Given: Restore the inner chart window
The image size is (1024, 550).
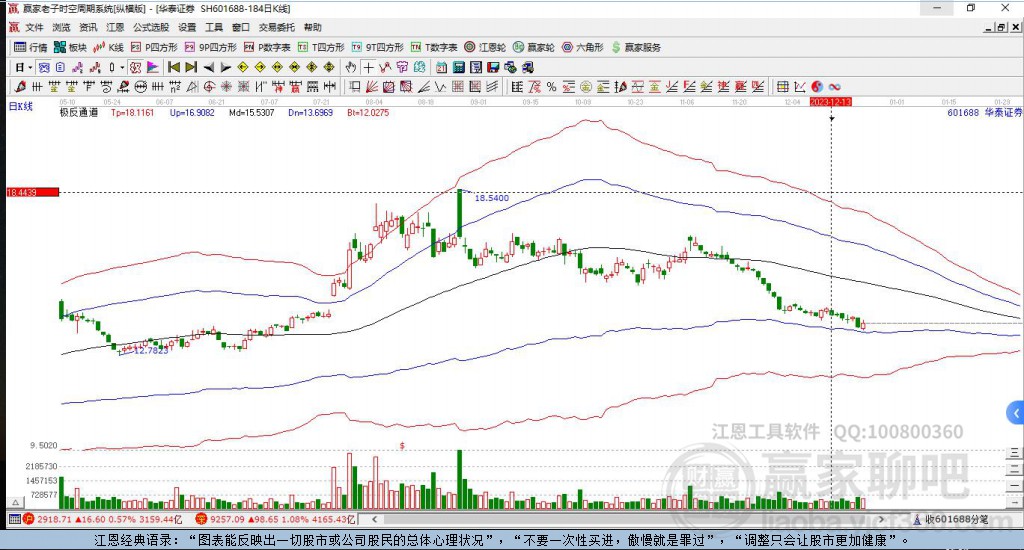Looking at the screenshot, I should click(x=1002, y=27).
